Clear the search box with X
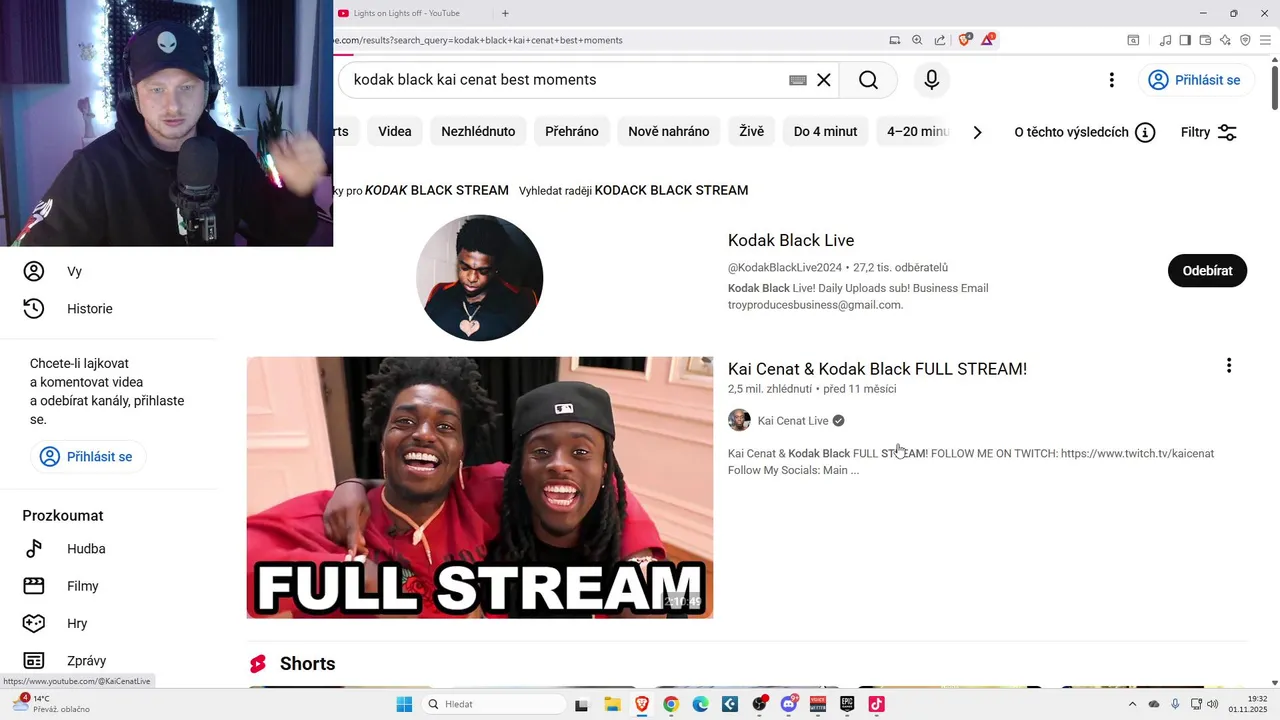The height and width of the screenshot is (720, 1280). 824,80
